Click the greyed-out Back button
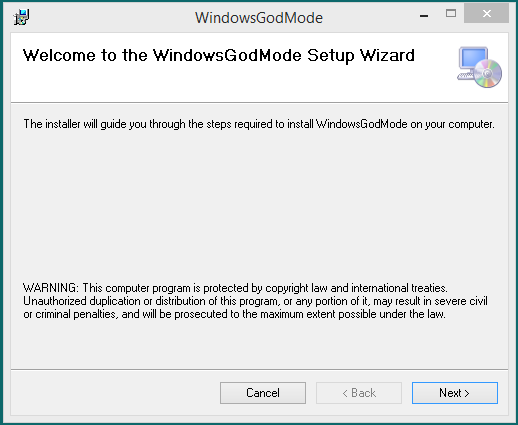Image resolution: width=518 pixels, height=425 pixels. 359,393
